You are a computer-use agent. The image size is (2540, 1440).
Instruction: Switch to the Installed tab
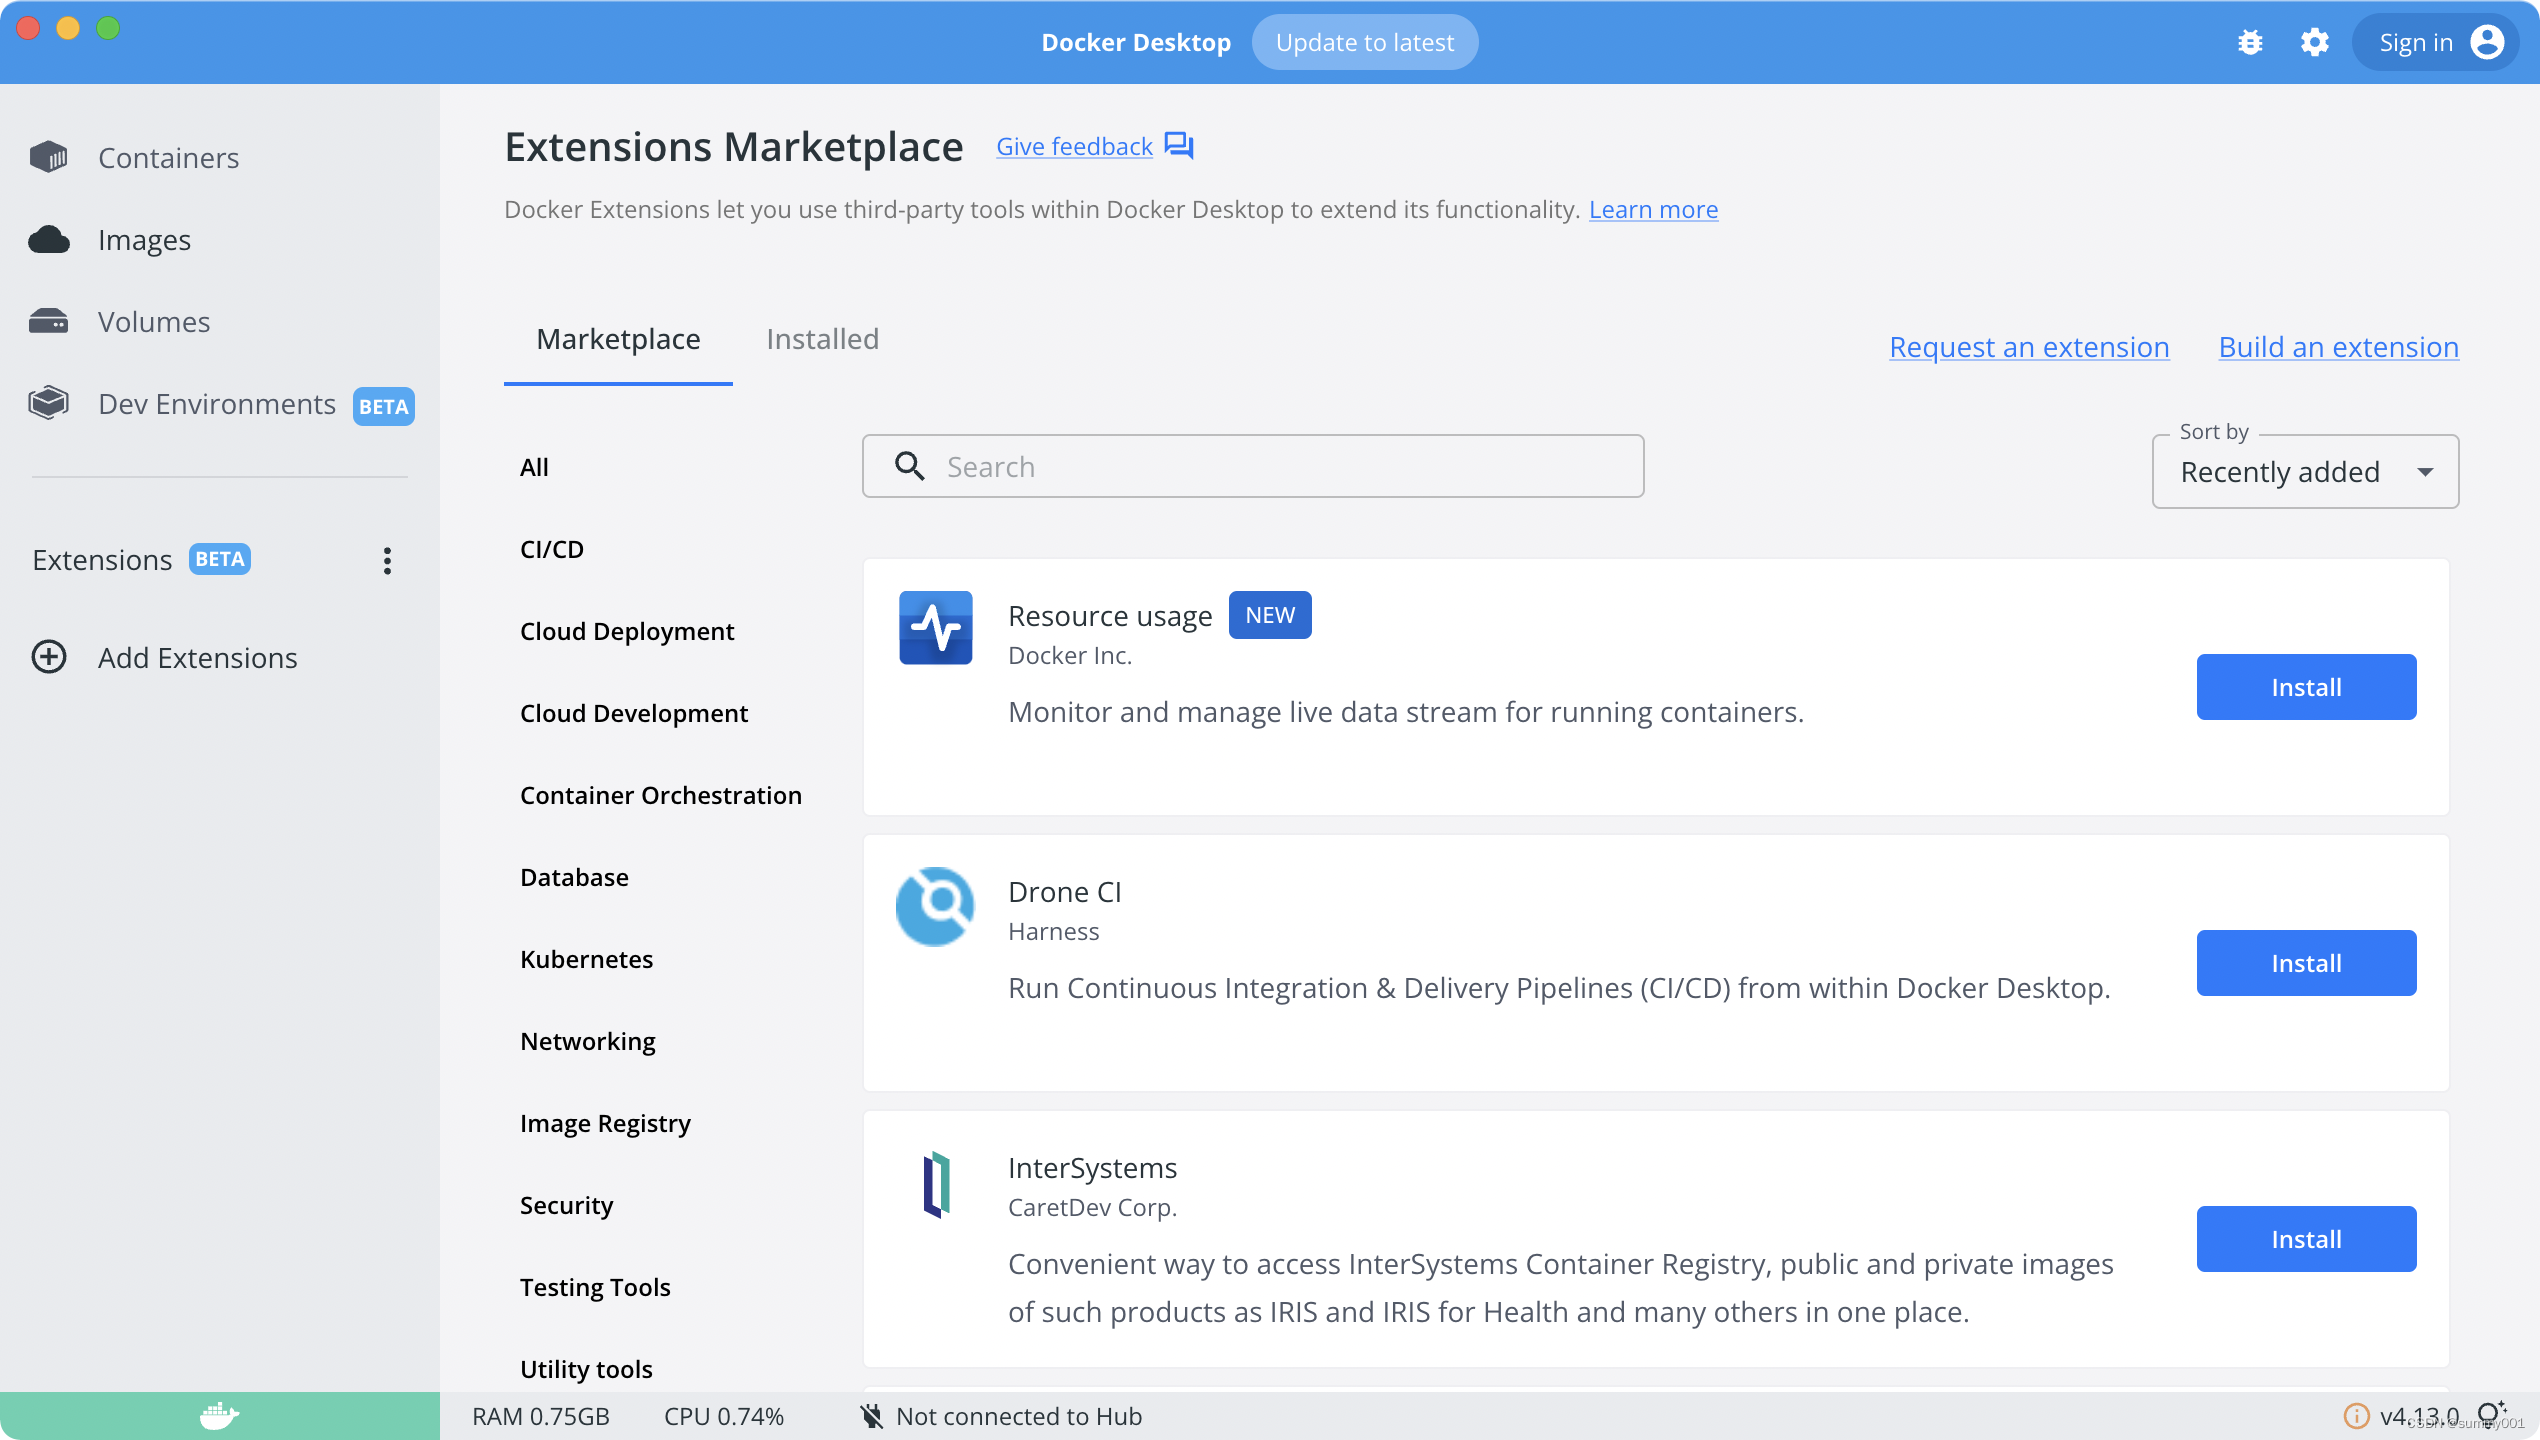pyautogui.click(x=822, y=339)
